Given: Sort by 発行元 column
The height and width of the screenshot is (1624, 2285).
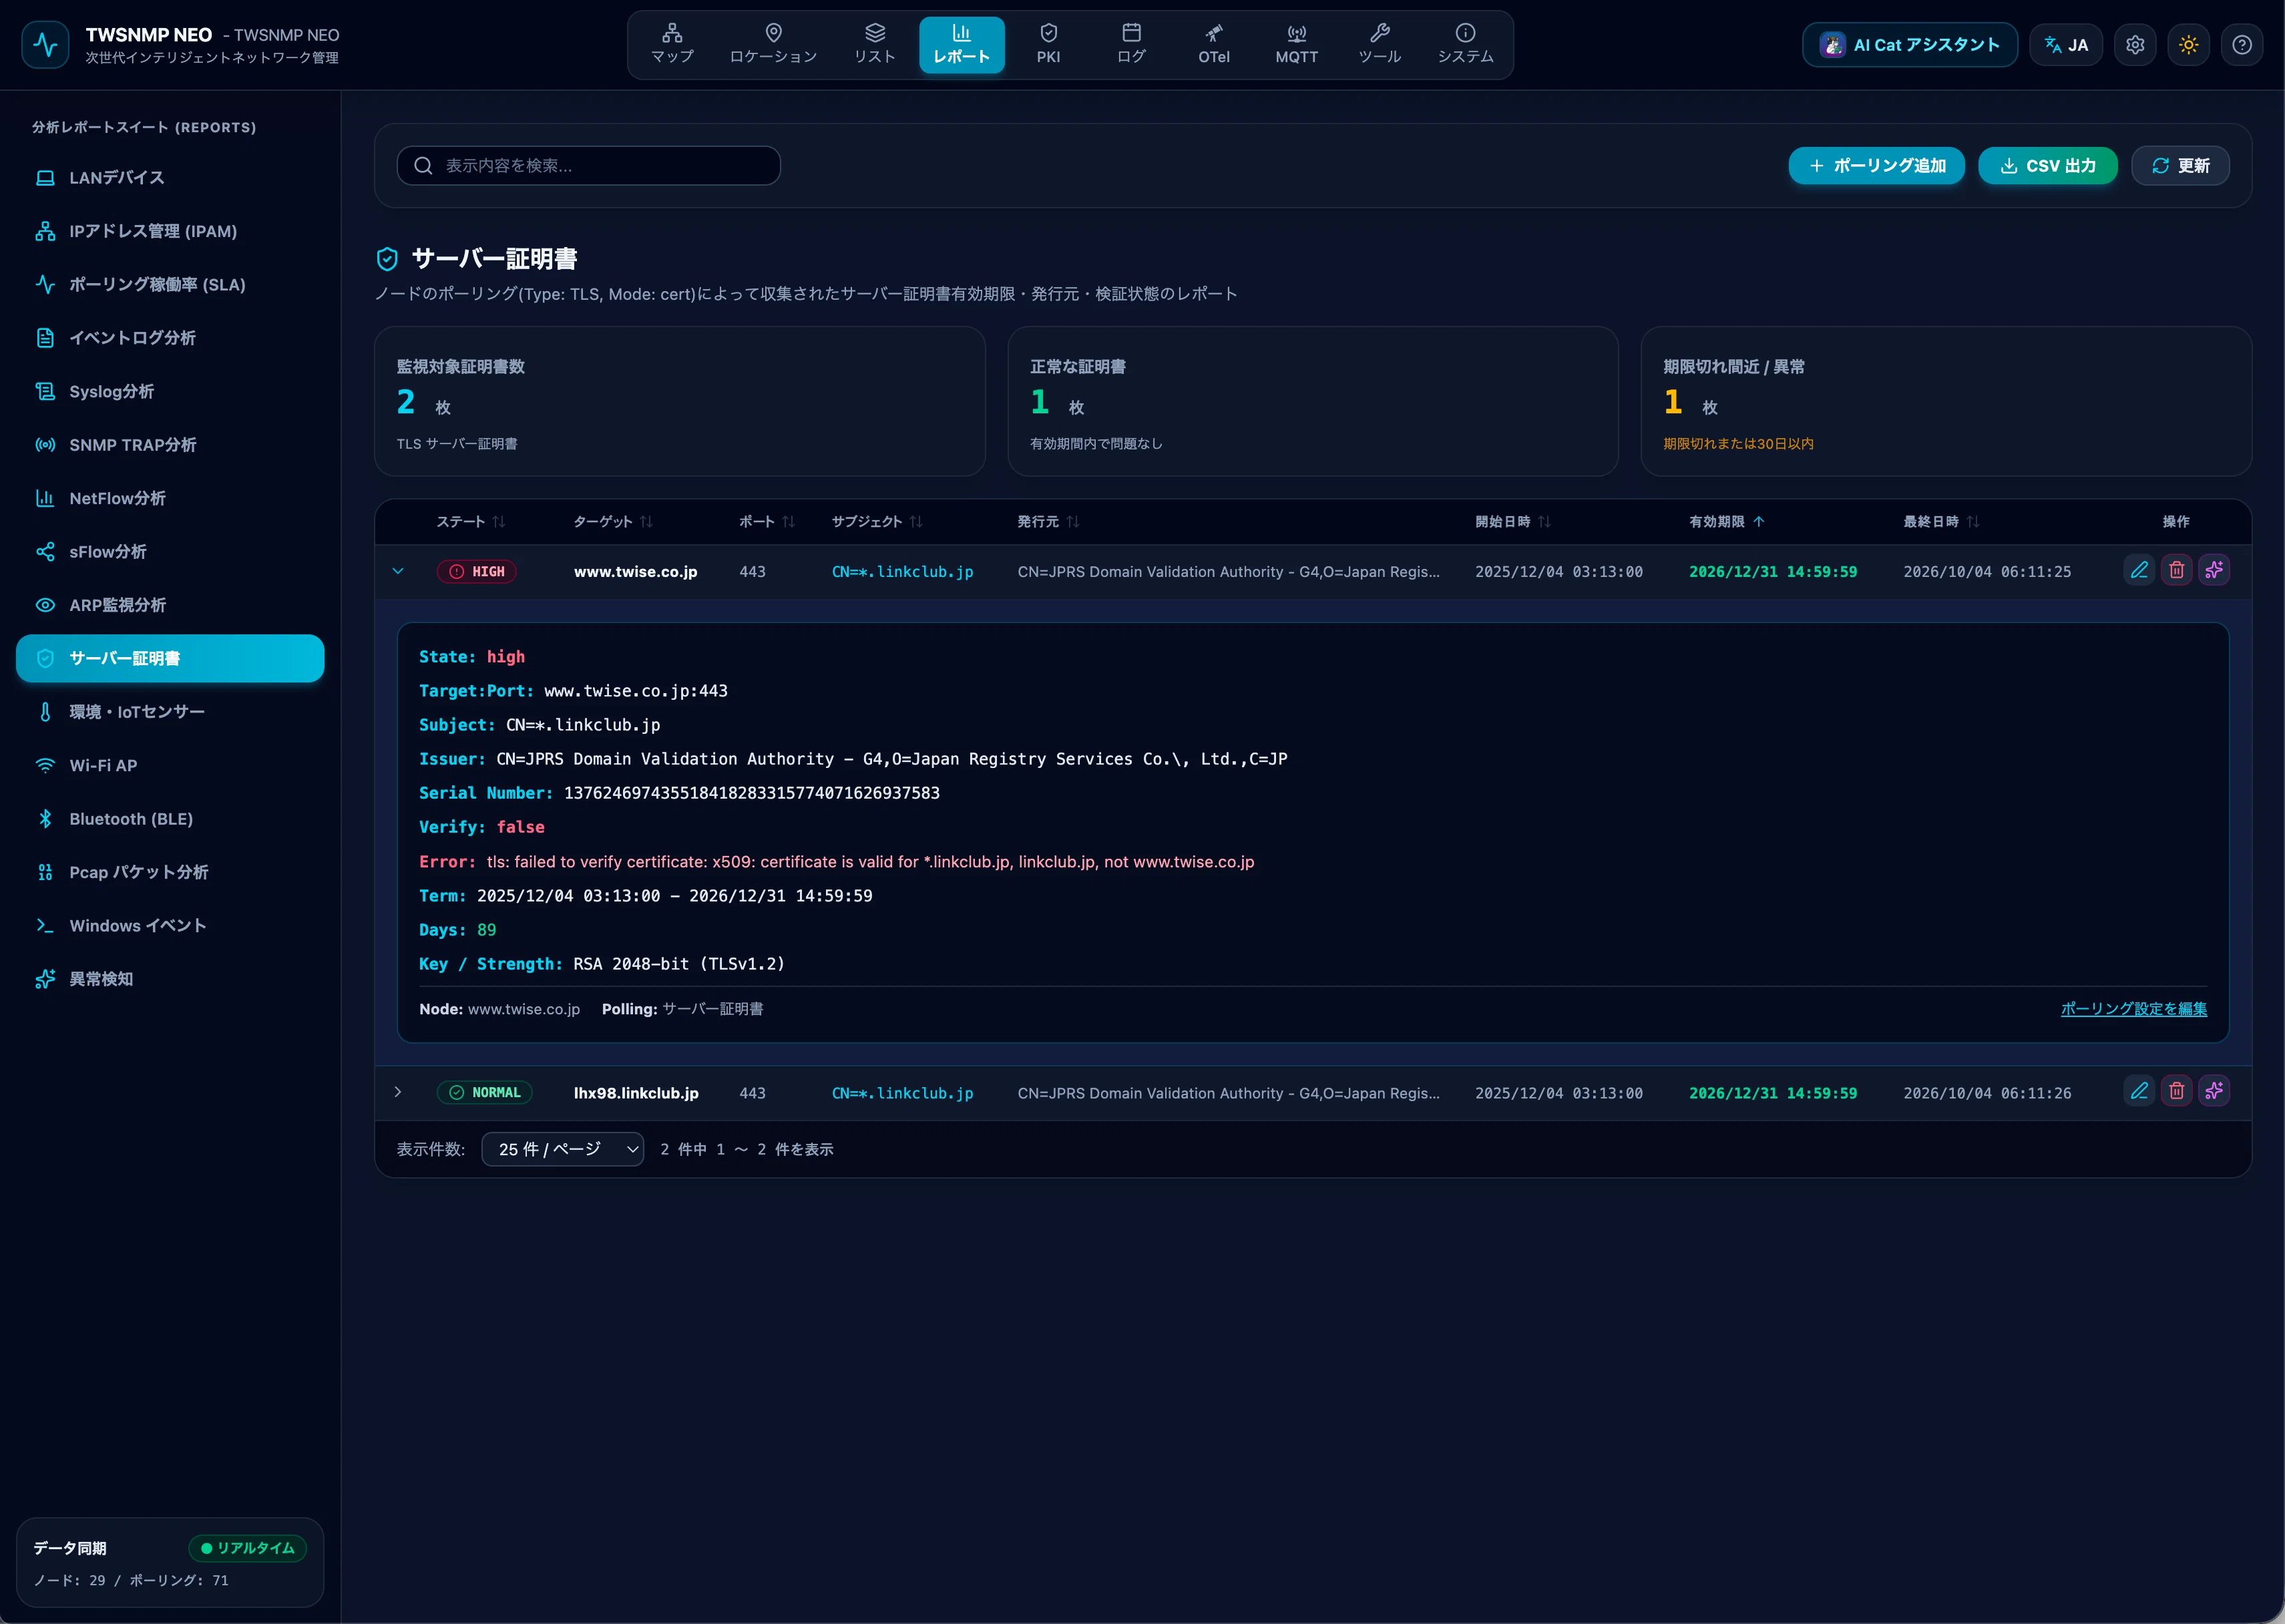Looking at the screenshot, I should [x=1048, y=522].
